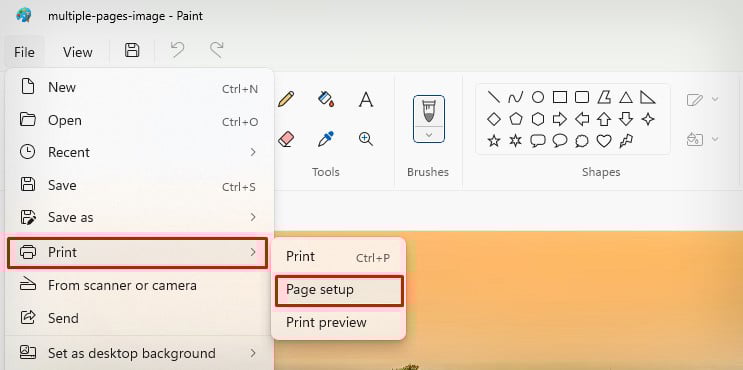Select the Eraser tool

click(286, 139)
